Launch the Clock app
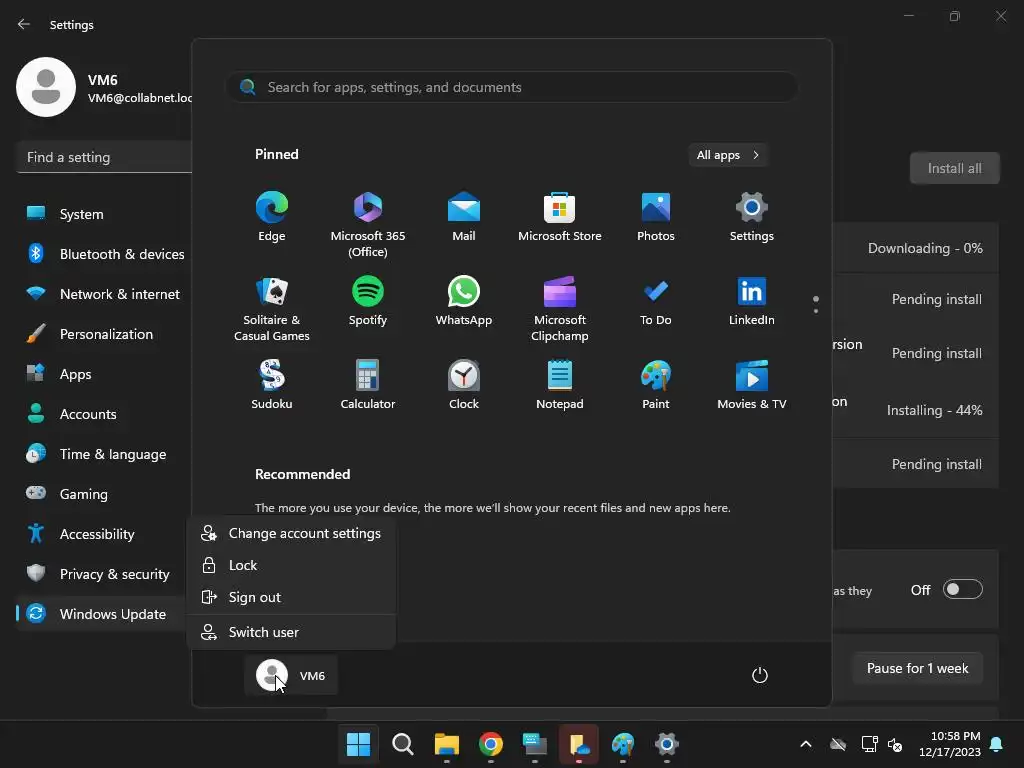Viewport: 1024px width, 768px height. (x=464, y=385)
